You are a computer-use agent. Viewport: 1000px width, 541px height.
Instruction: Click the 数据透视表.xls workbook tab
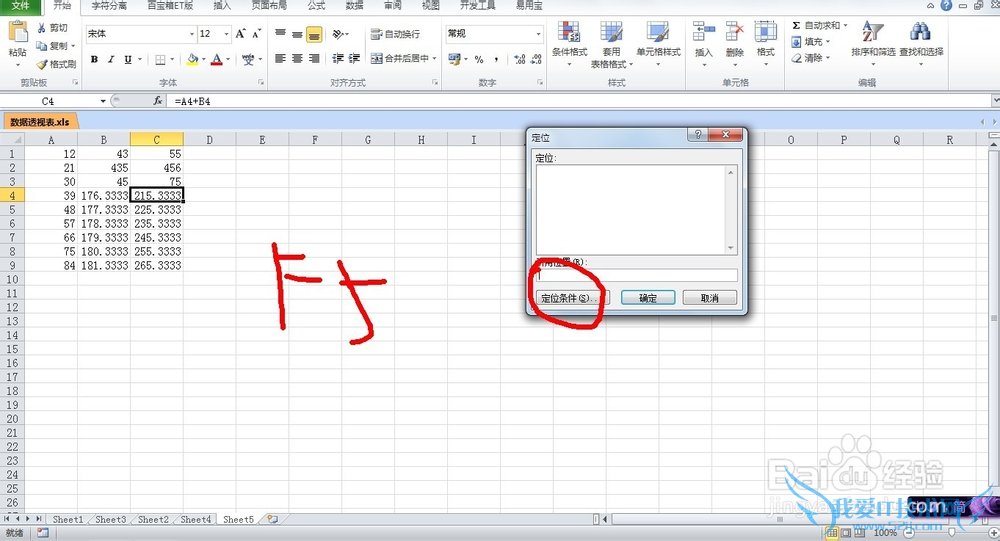click(x=40, y=122)
